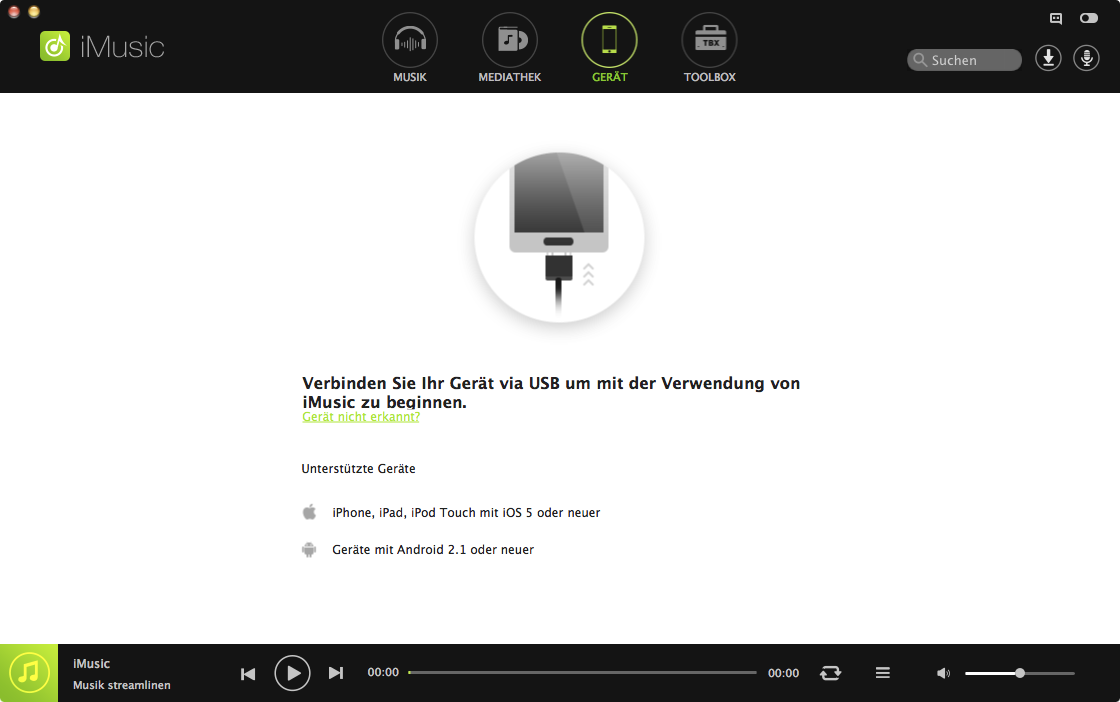Screen dimensions: 1120x702
Task: Click the Apple logo icon
Action: (309, 512)
